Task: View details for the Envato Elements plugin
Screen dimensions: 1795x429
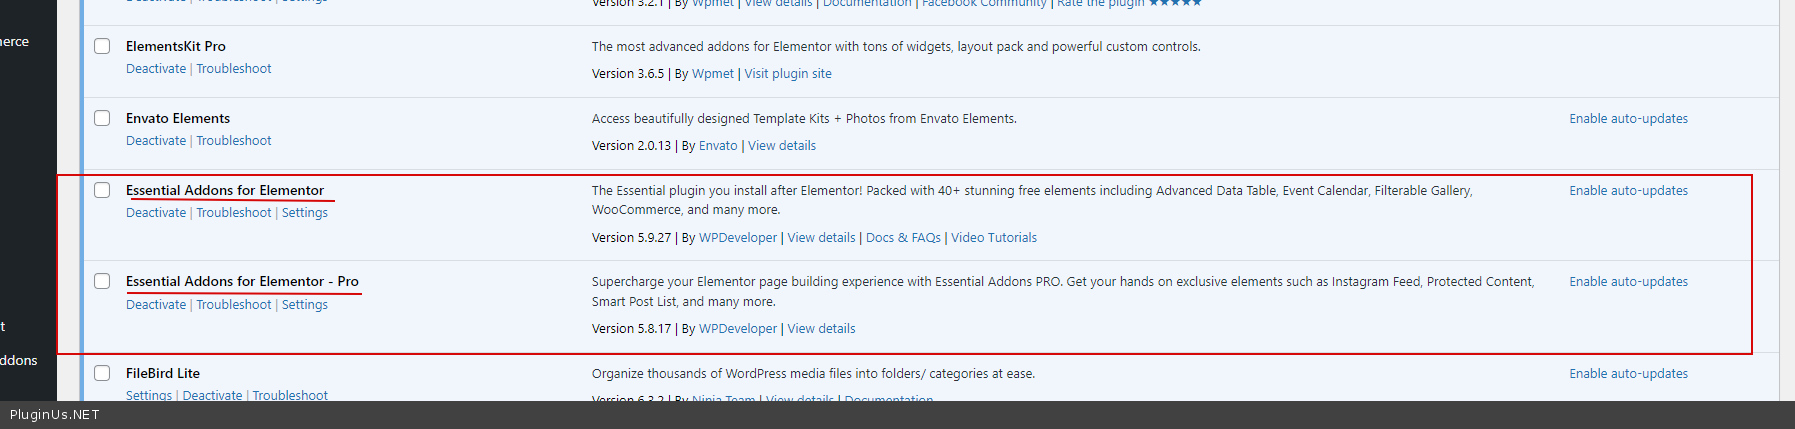Action: (782, 146)
